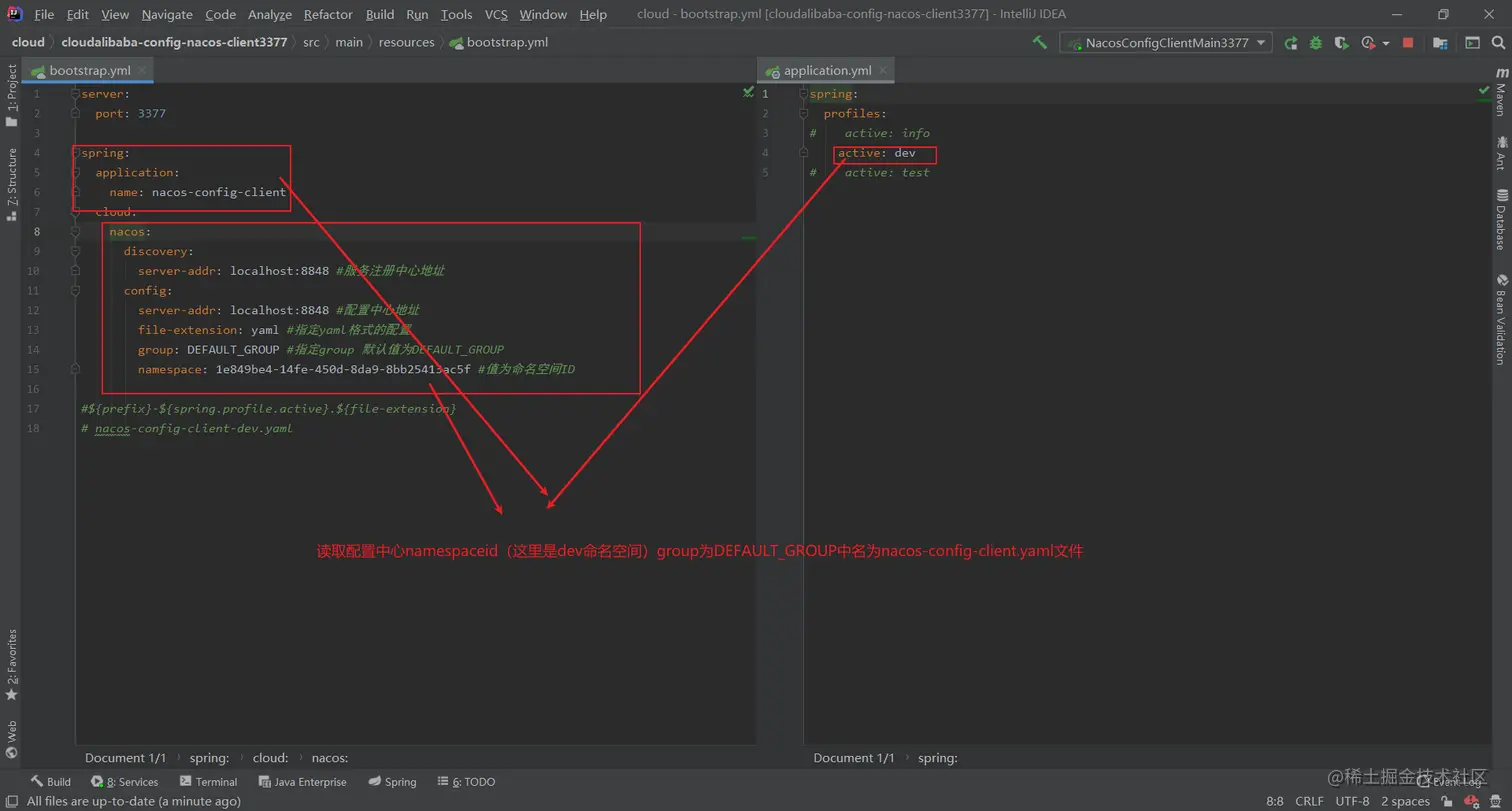Open the NacosConfigClientMain3377 run configuration dropdown
The height and width of the screenshot is (811, 1512).
click(1166, 43)
